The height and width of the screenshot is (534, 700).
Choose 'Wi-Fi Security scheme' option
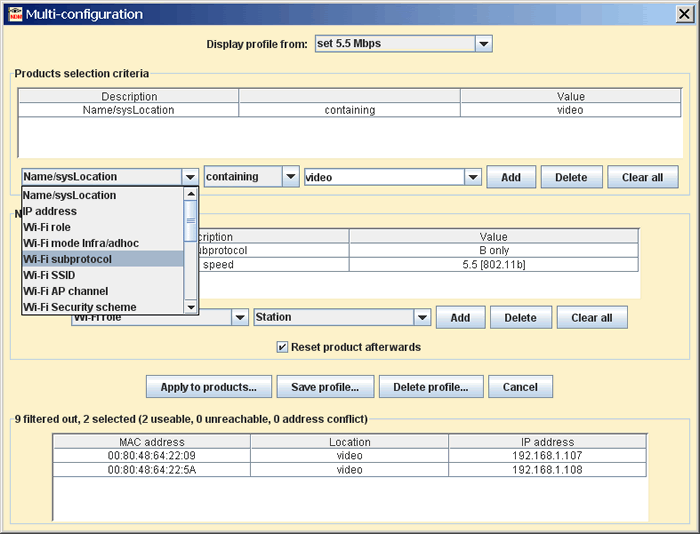(102, 307)
